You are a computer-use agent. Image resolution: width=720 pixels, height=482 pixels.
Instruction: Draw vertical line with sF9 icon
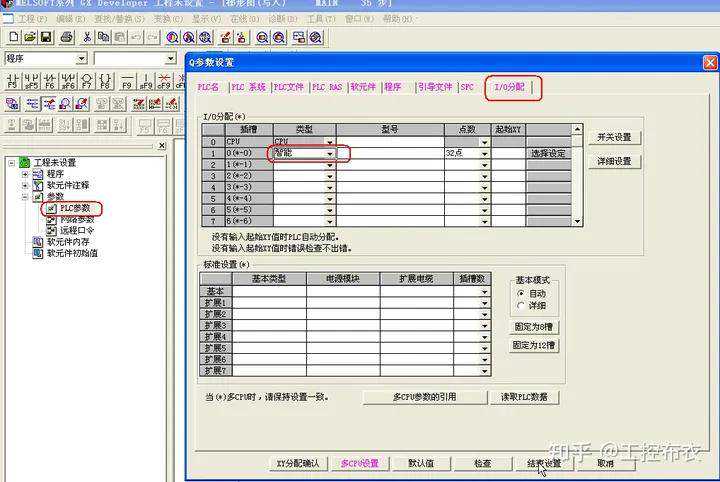(146, 81)
